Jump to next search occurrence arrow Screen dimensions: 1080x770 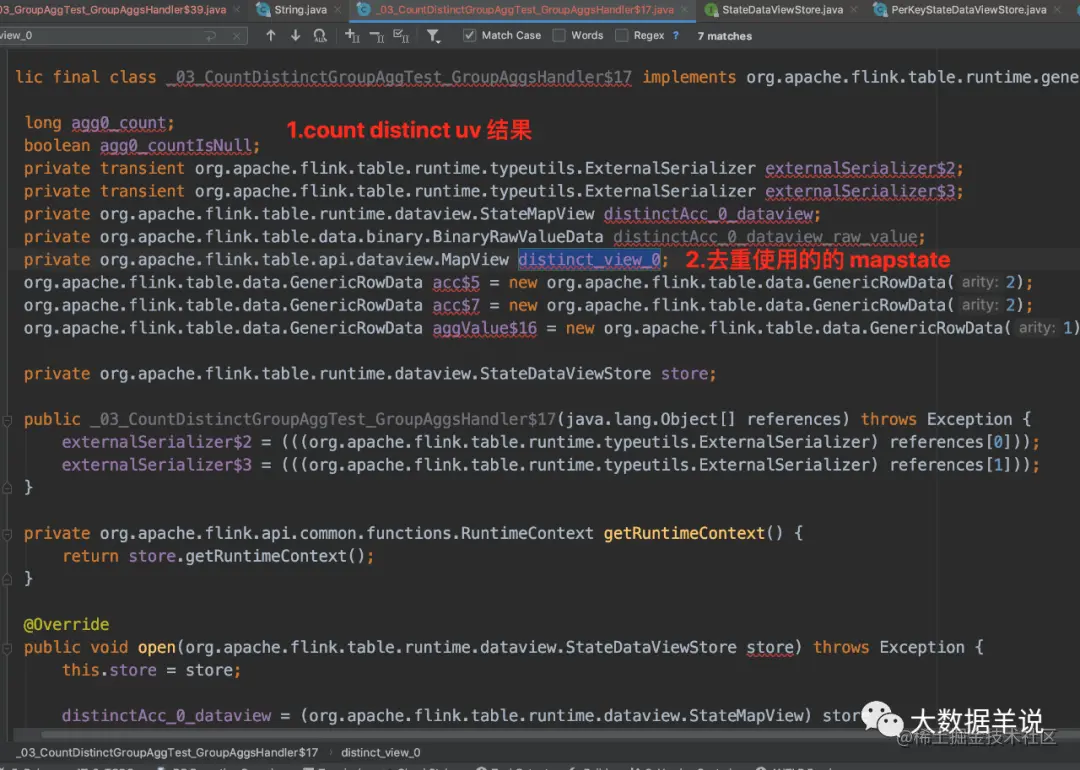(x=295, y=35)
